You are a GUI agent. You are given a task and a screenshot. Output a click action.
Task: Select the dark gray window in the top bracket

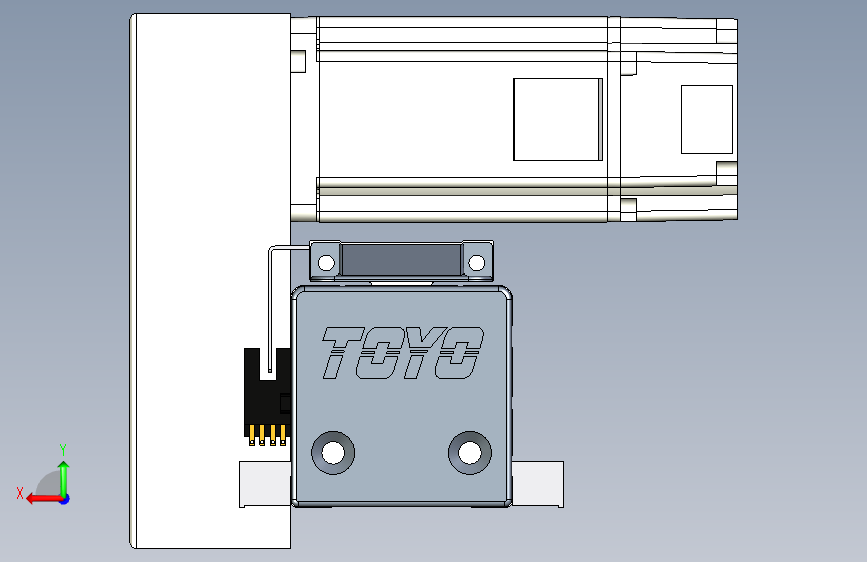click(x=402, y=260)
